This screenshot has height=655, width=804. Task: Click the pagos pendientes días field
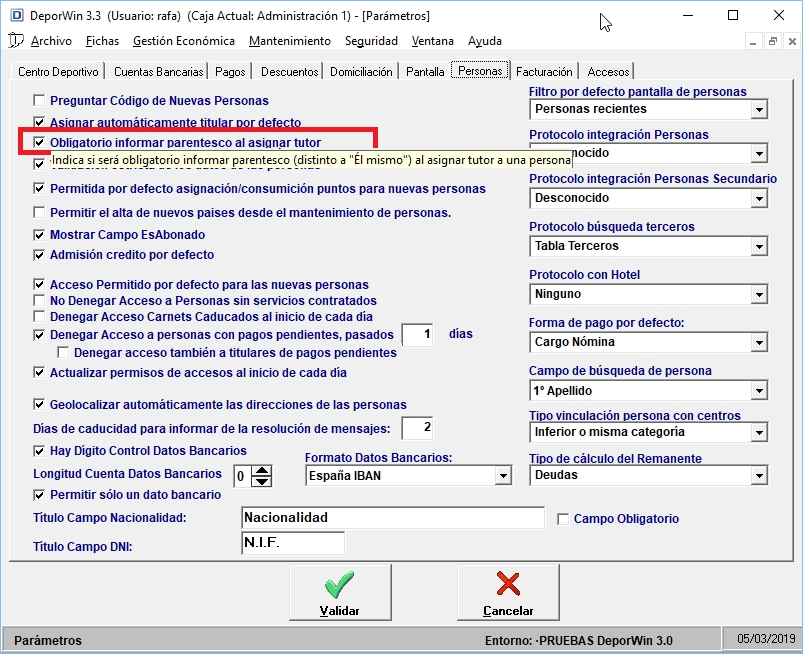click(x=418, y=335)
